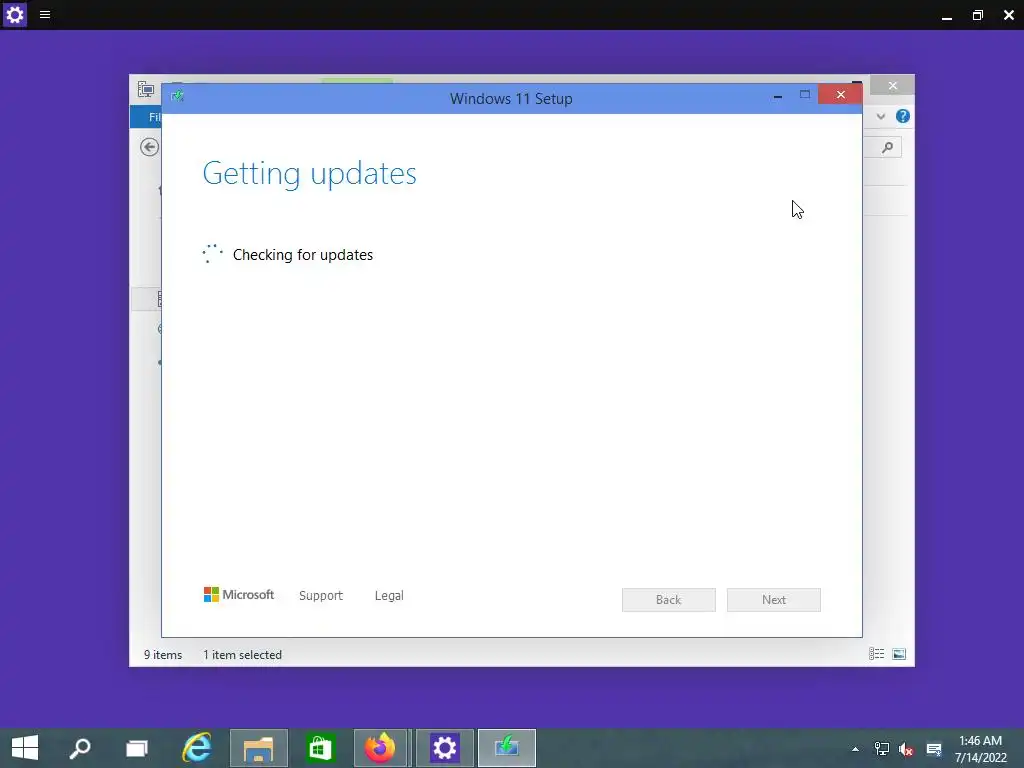
Task: Open the hamburger menu in the top bar
Action: (x=45, y=14)
